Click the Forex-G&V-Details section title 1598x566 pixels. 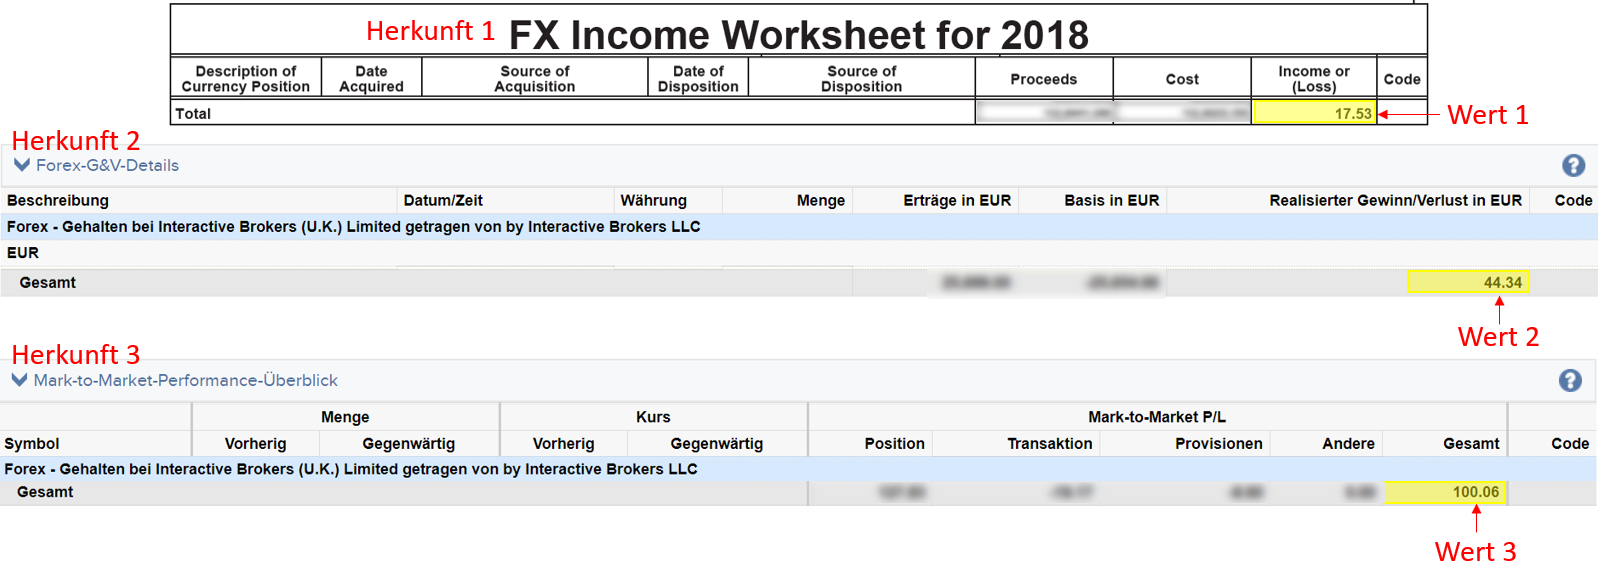pos(107,166)
